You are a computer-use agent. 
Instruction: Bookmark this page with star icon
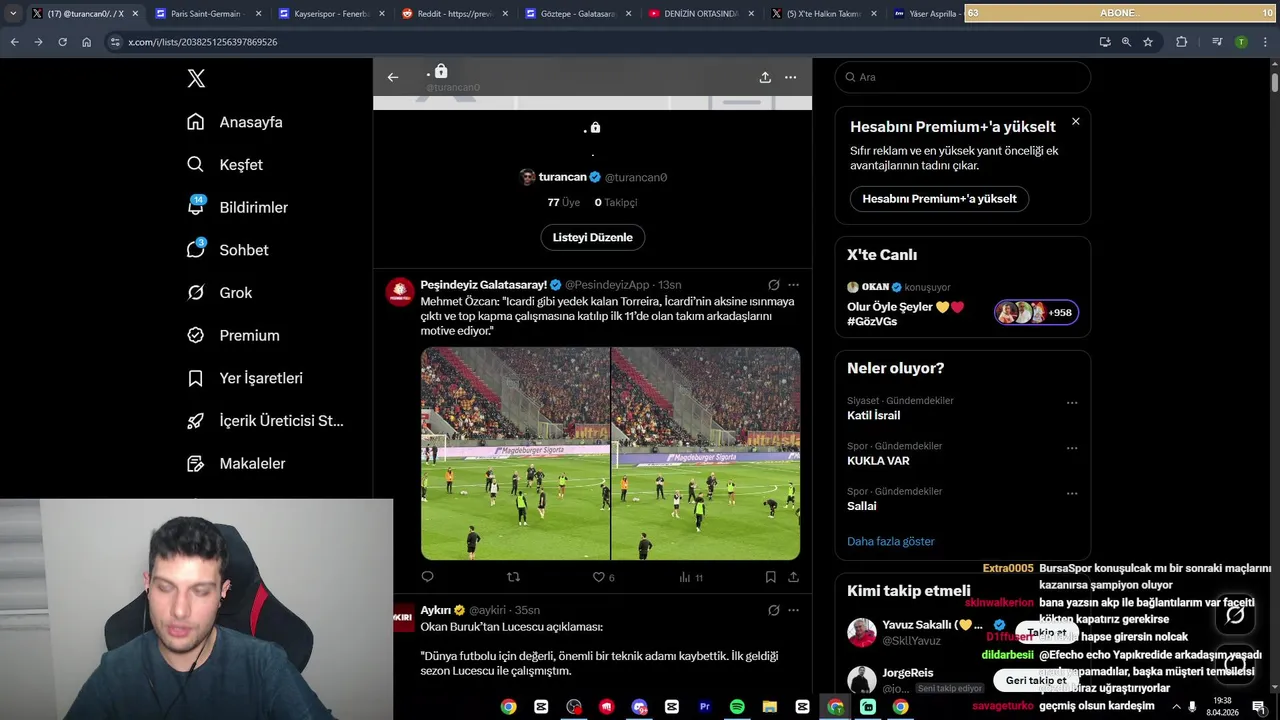[x=1148, y=42]
